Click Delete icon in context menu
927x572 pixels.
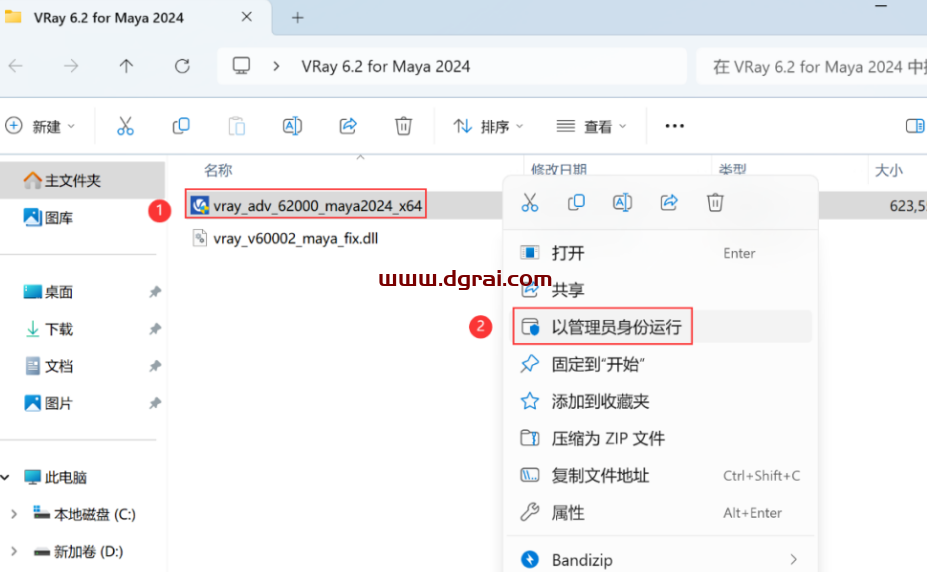[x=715, y=203]
